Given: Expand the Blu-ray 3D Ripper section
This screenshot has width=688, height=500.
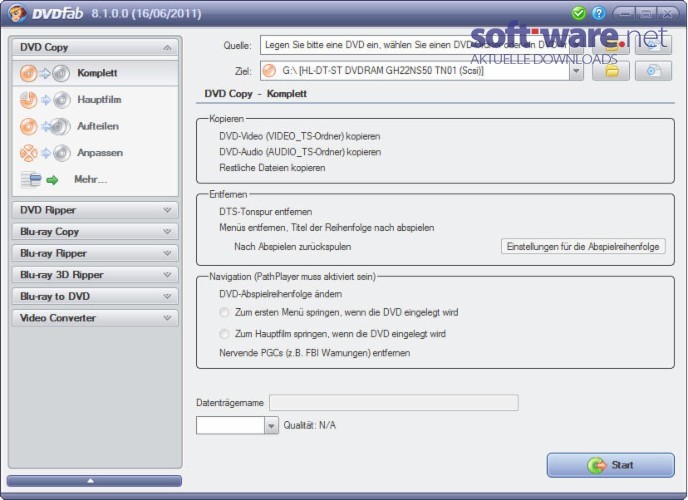Looking at the screenshot, I should click(95, 275).
